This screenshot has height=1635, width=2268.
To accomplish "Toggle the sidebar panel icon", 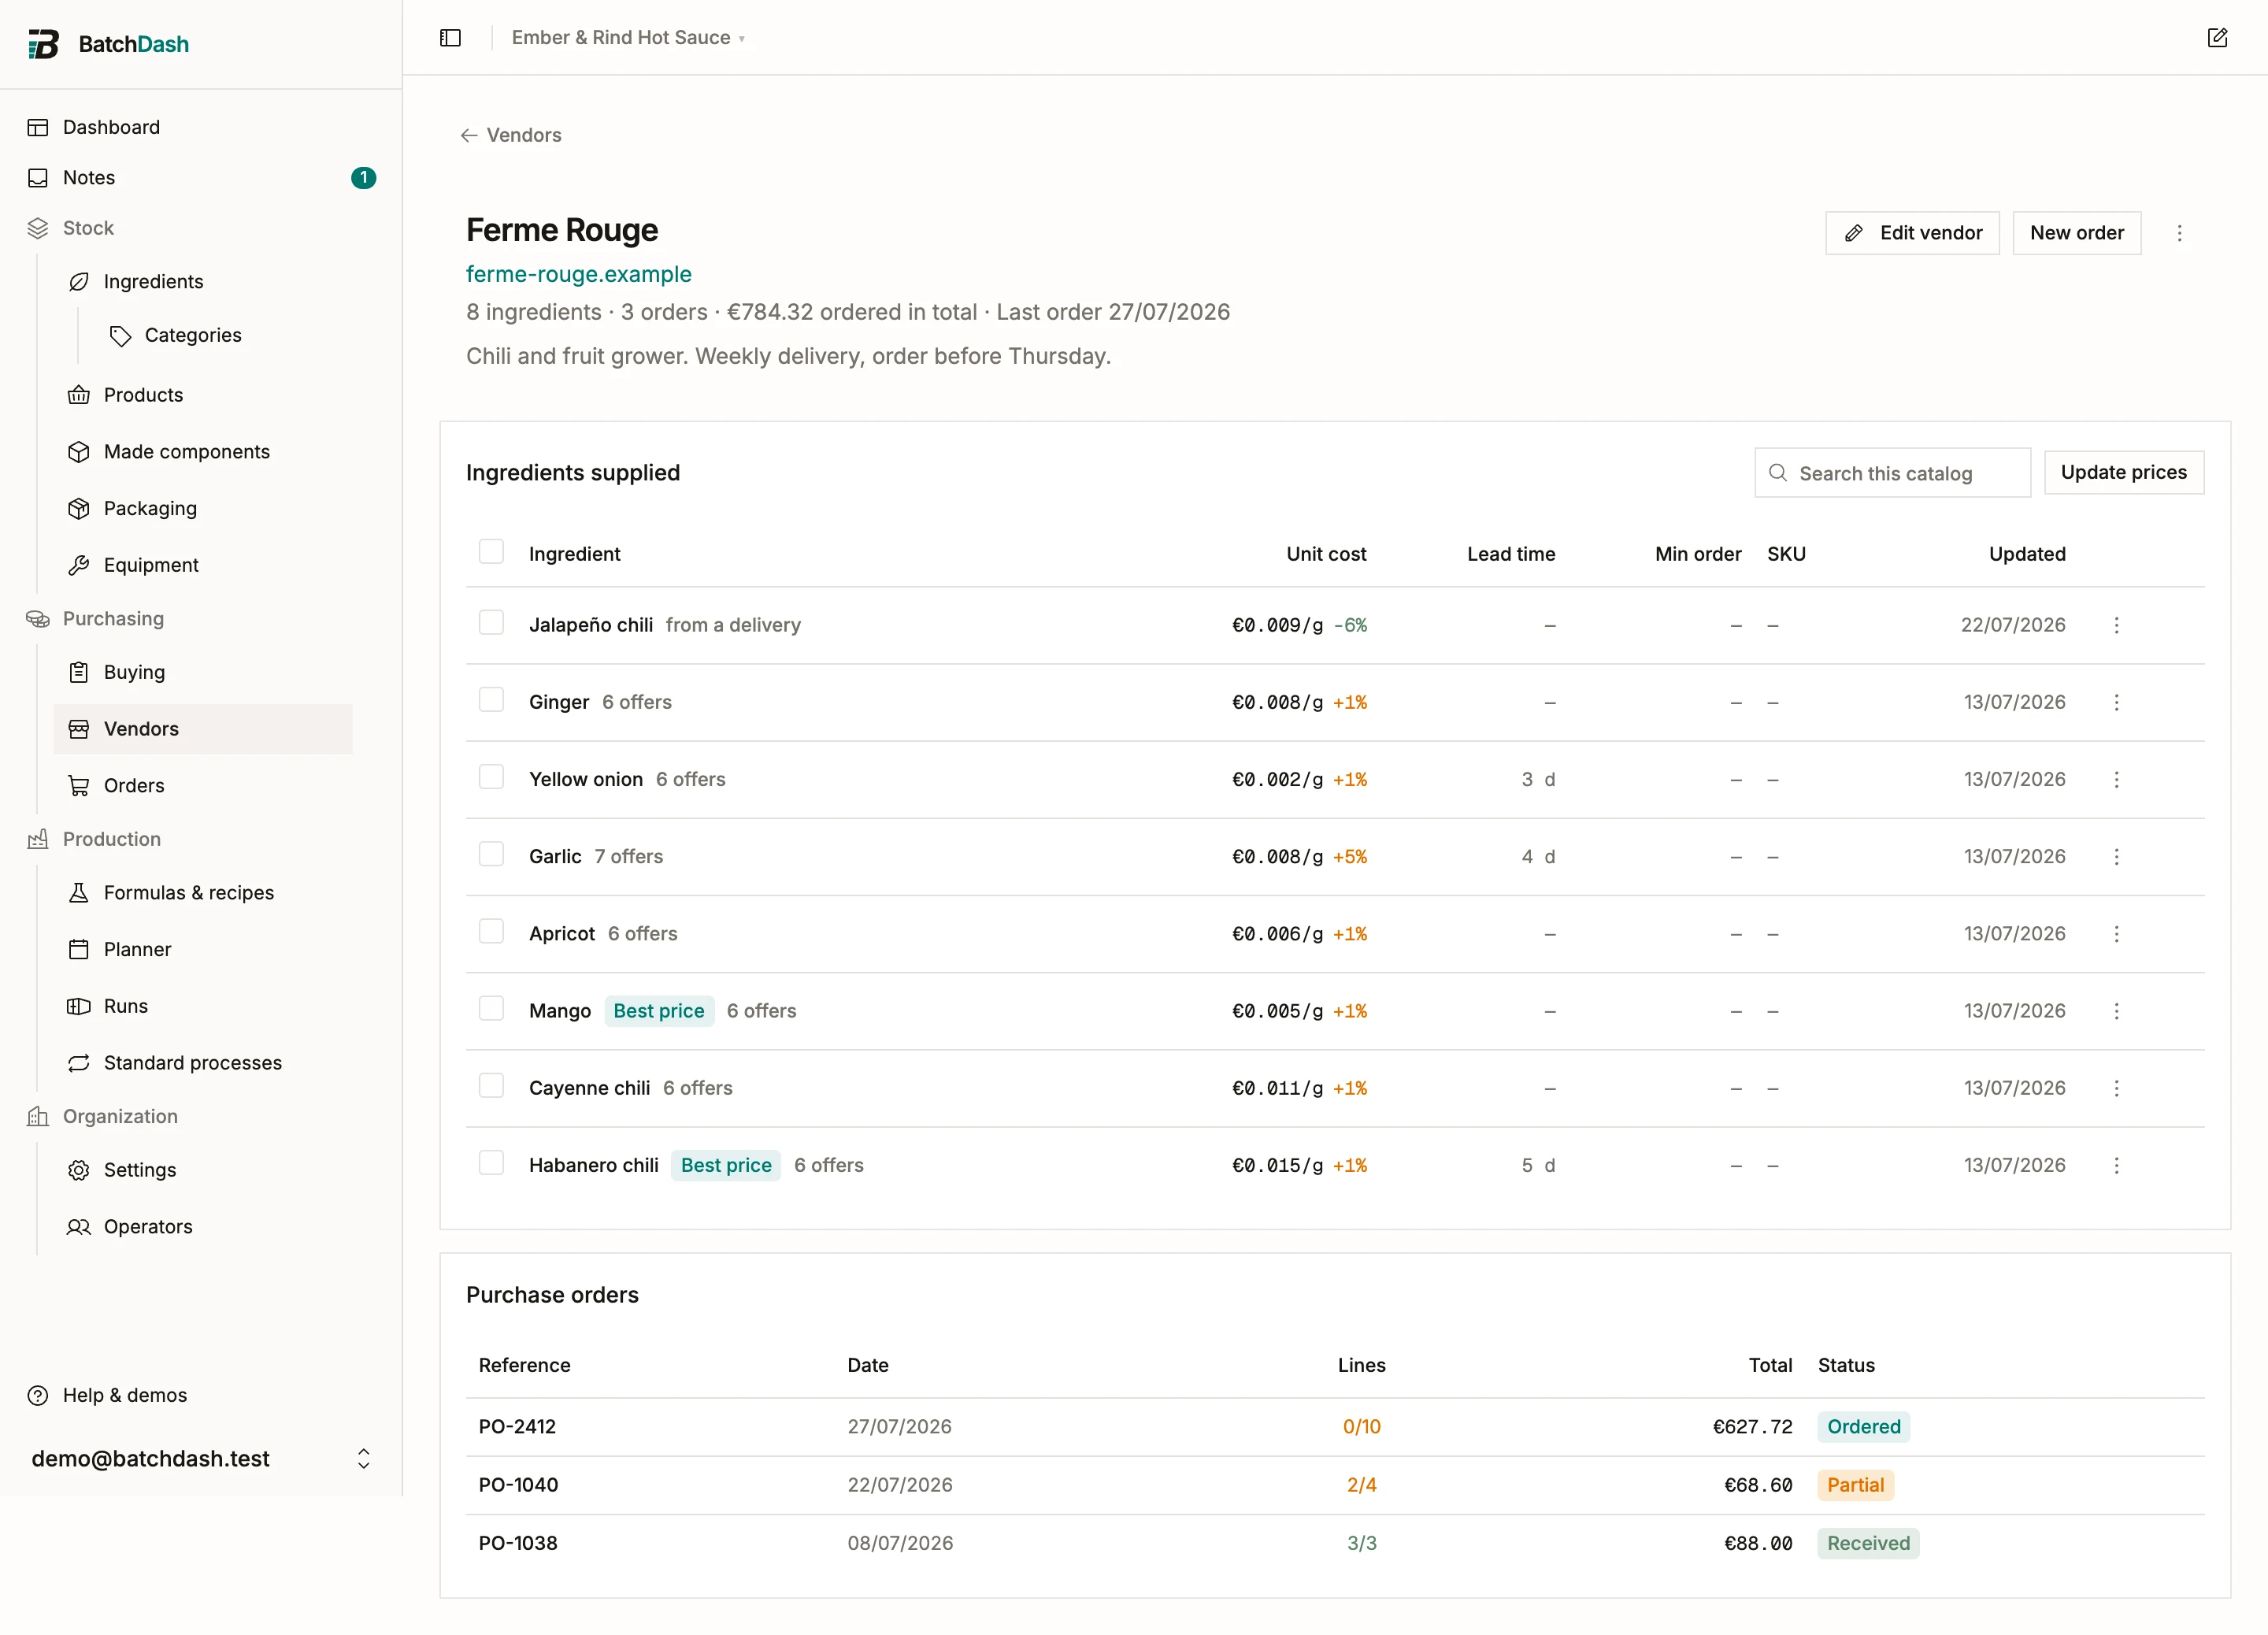I will pyautogui.click(x=450, y=38).
